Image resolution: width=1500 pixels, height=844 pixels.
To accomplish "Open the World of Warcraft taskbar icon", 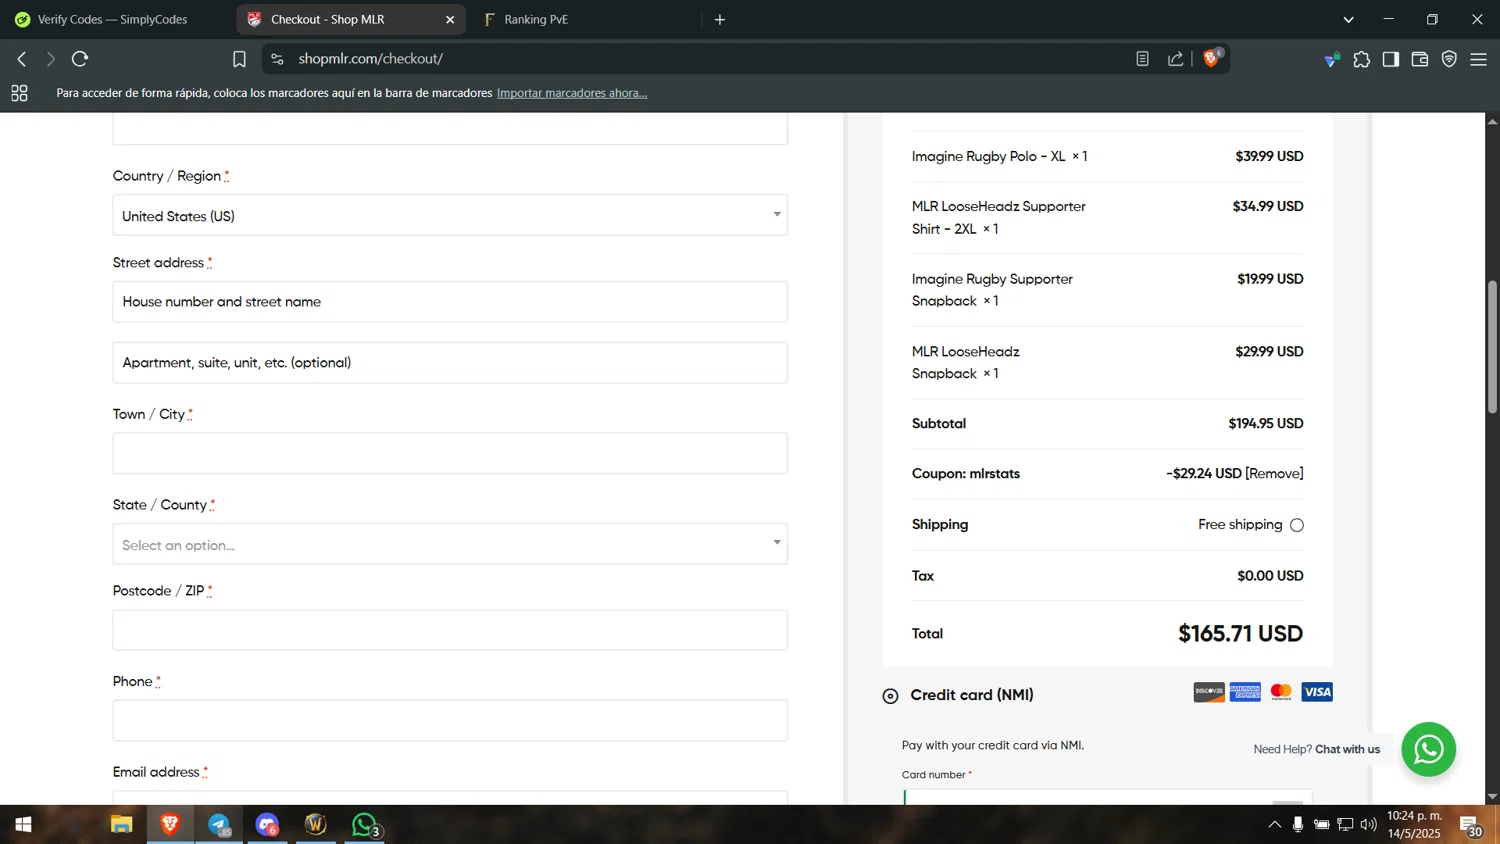I will pyautogui.click(x=316, y=825).
